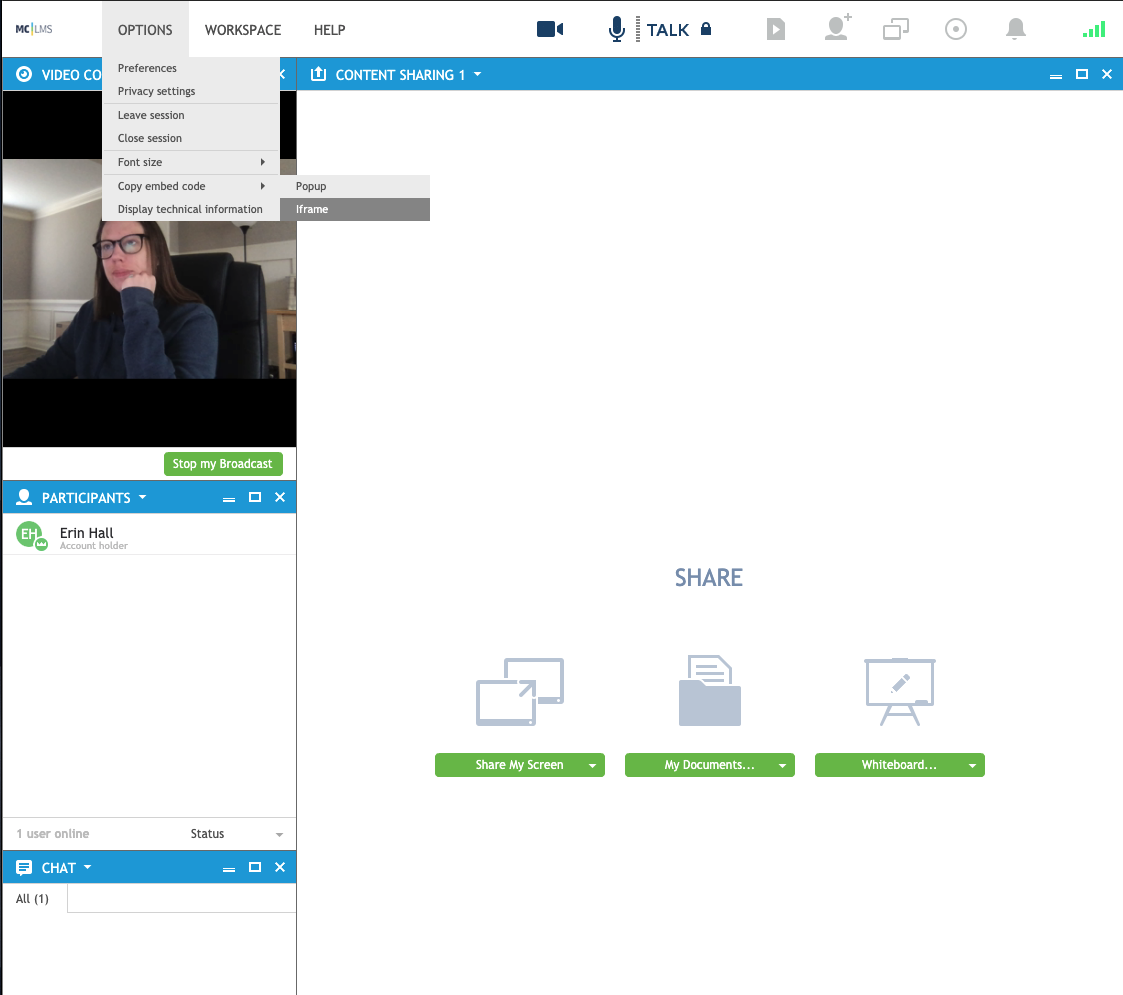The image size is (1123, 995).
Task: Click the My Documents button
Action: (709, 765)
